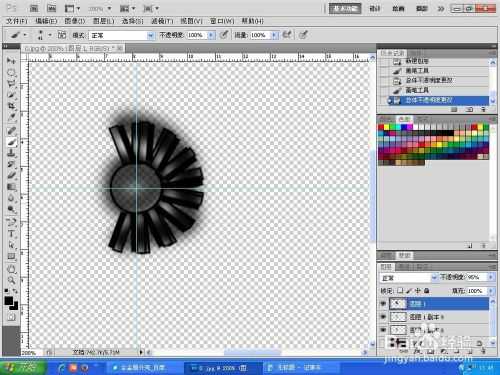Open the 填充 fill arrow in Layers panel
This screenshot has height=375, width=500.
(491, 291)
